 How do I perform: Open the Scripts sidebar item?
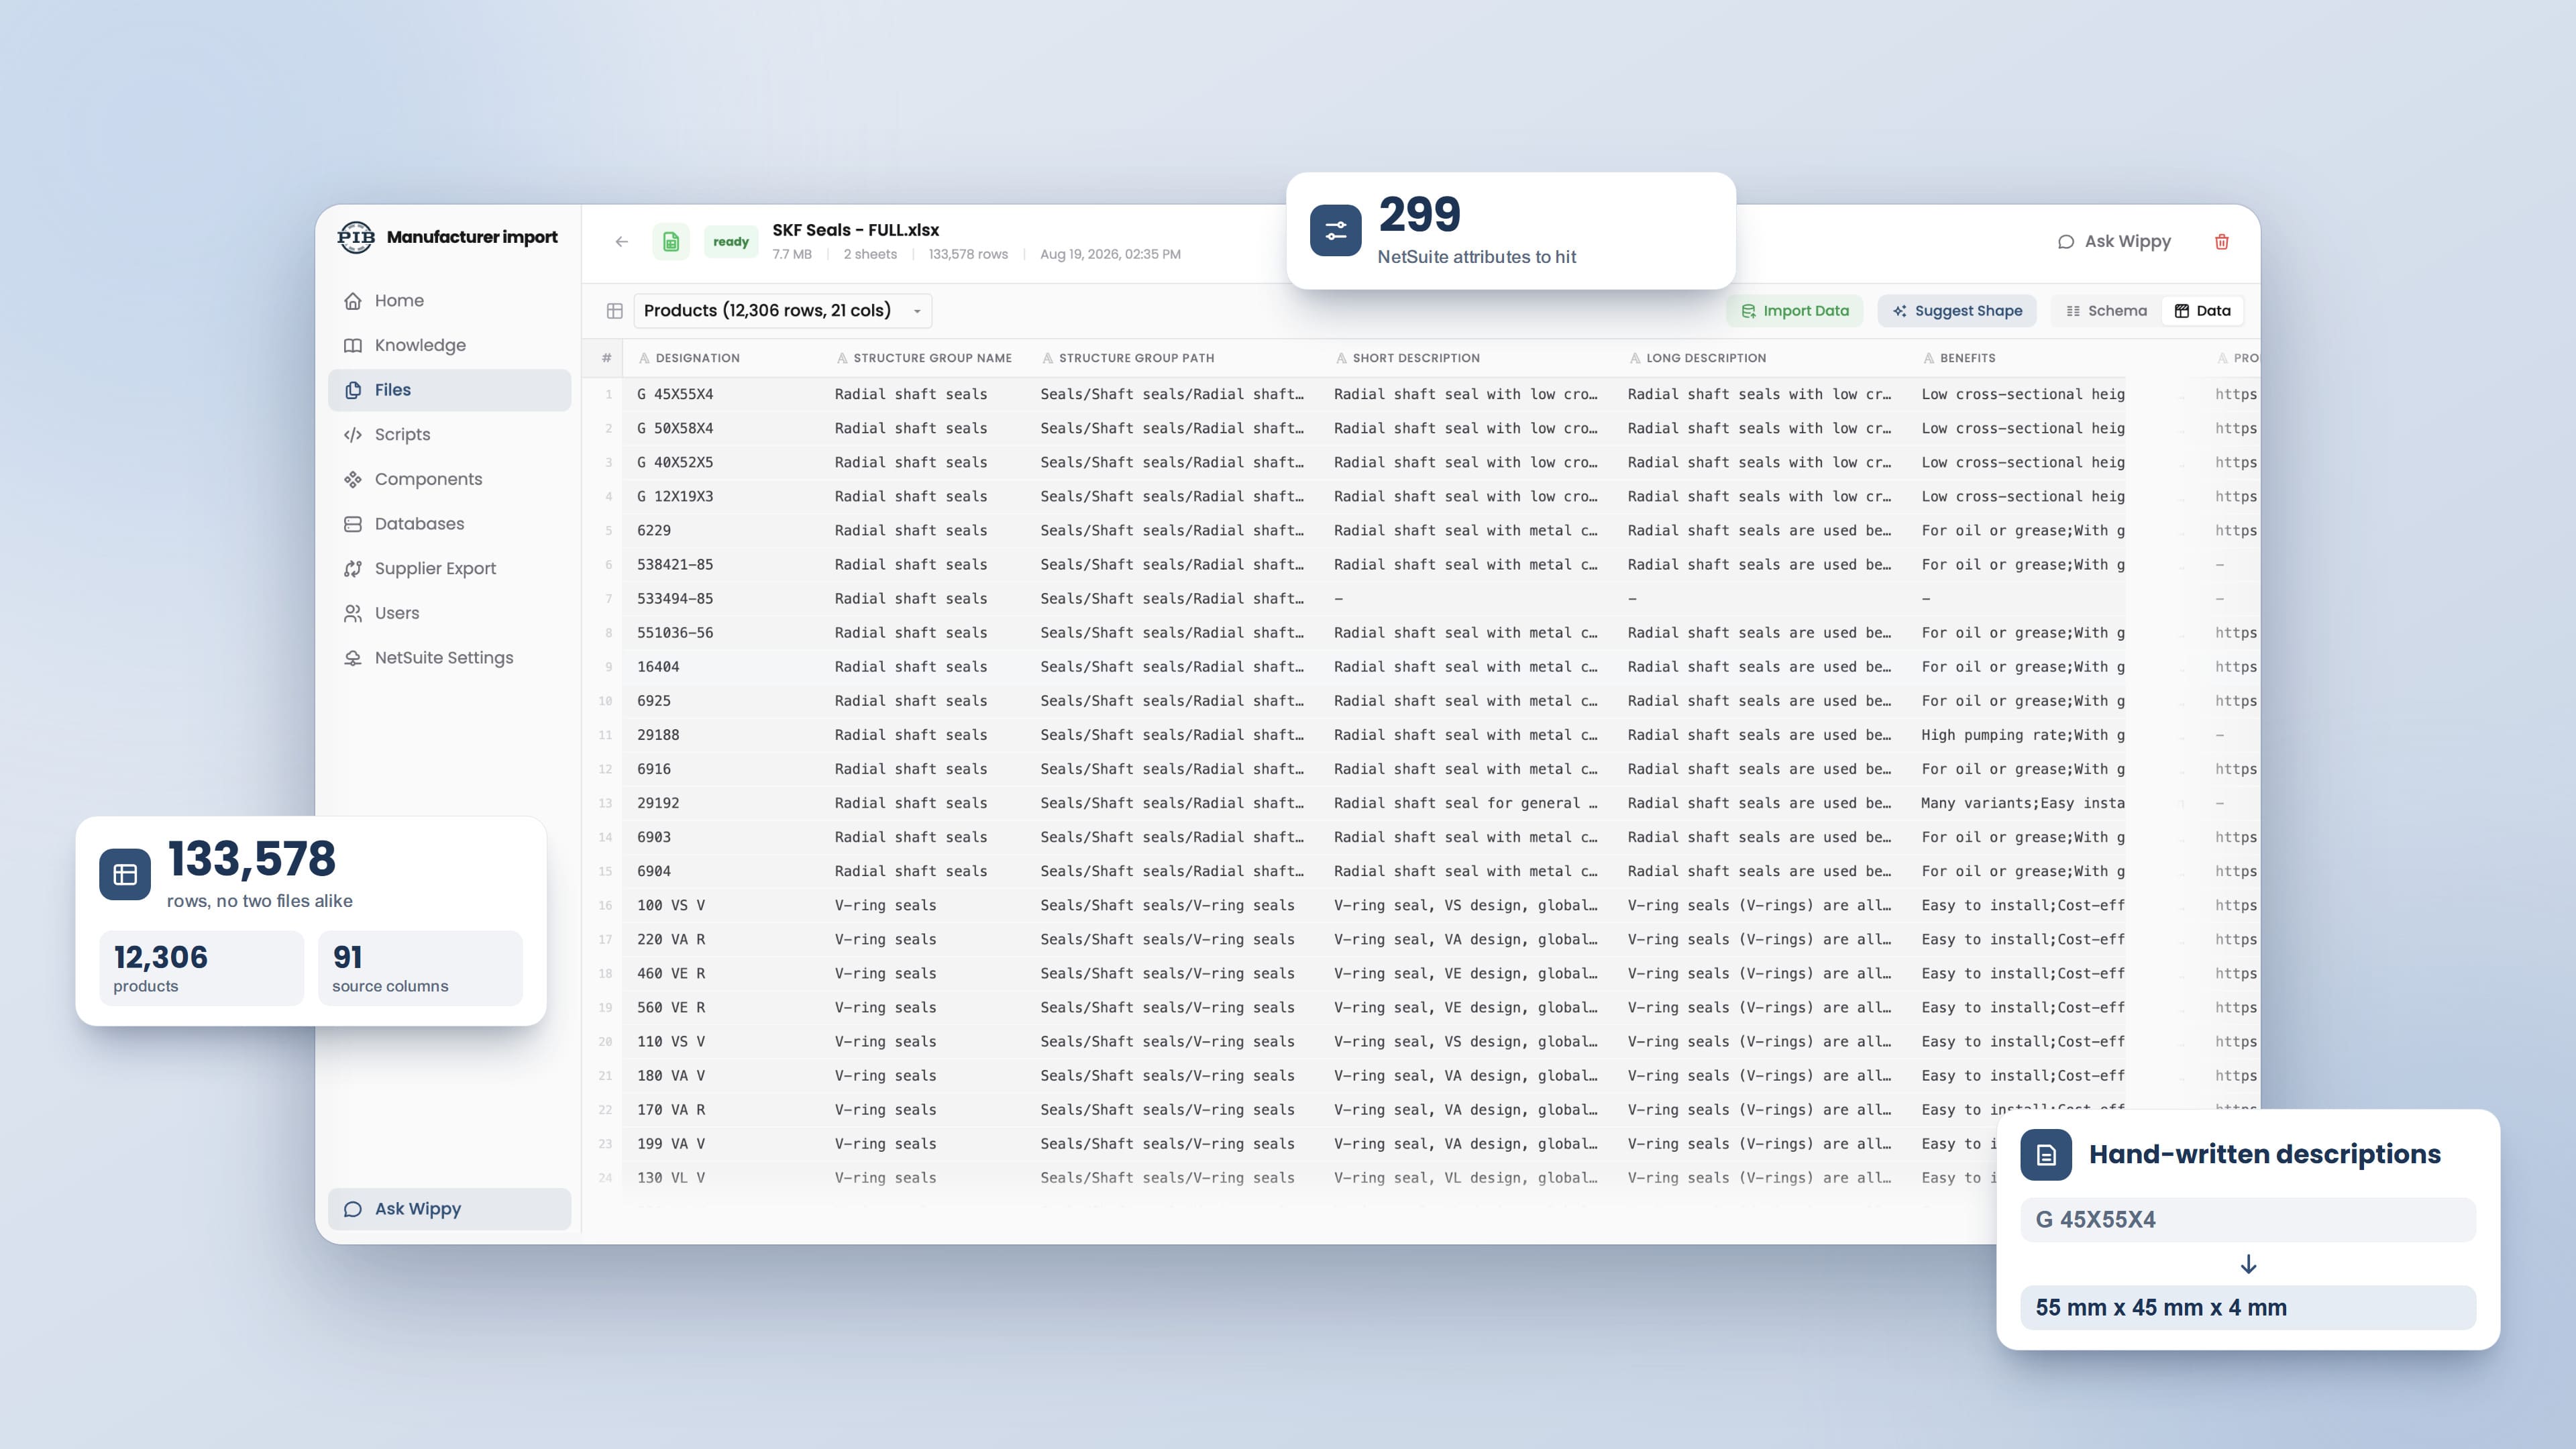tap(449, 435)
